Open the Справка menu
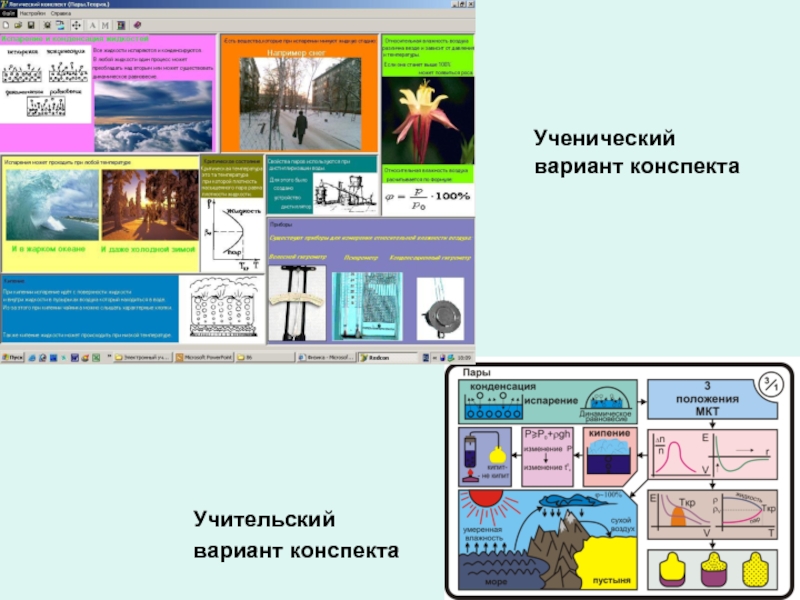Image resolution: width=800 pixels, height=600 pixels. [61, 13]
